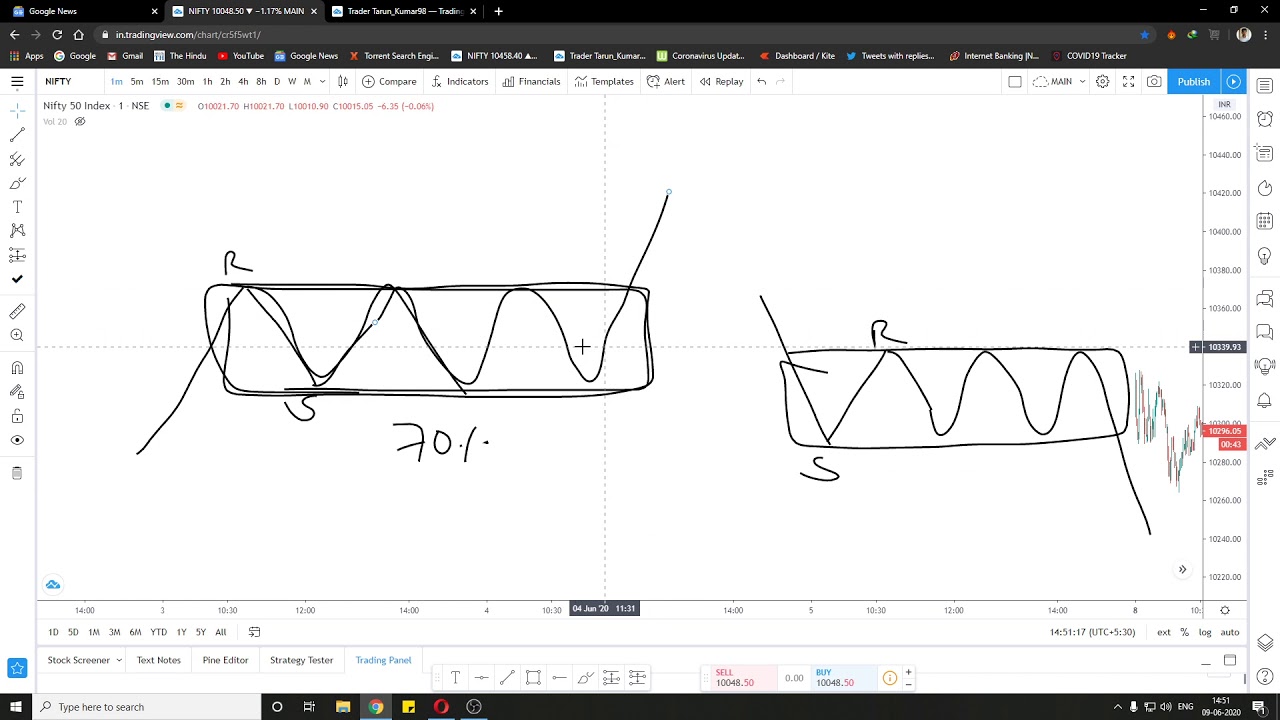Screen dimensions: 1280x720
Task: Expand the Stock Screener dropdown arrow
Action: pyautogui.click(x=118, y=660)
